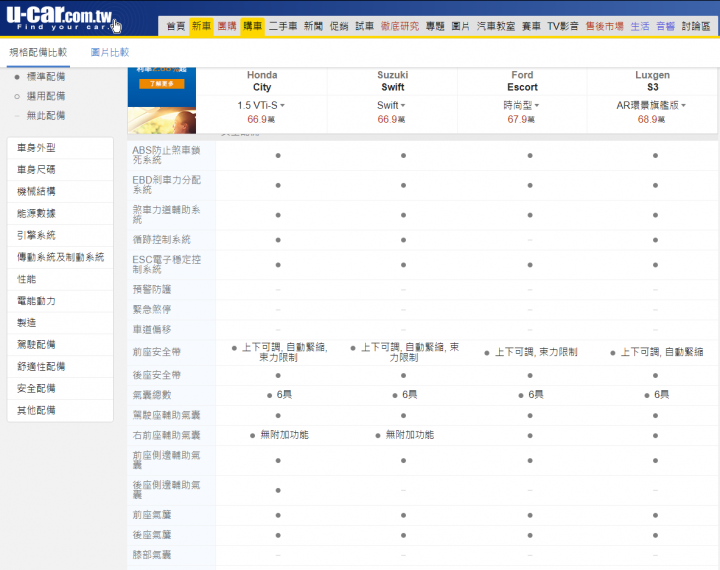Click the 後座側邊輔助氣囊 row label
This screenshot has width=720, height=570.
[x=166, y=490]
